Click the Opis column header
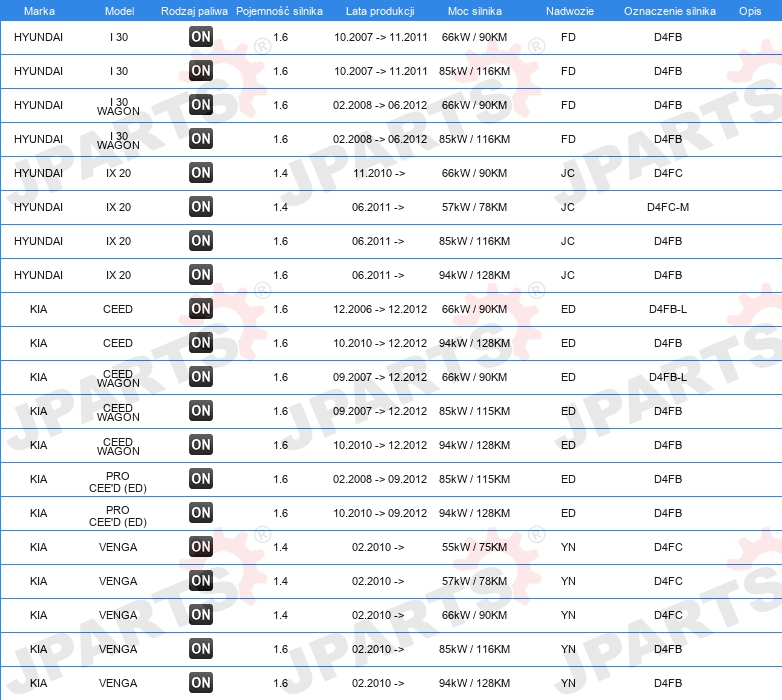 pyautogui.click(x=750, y=11)
